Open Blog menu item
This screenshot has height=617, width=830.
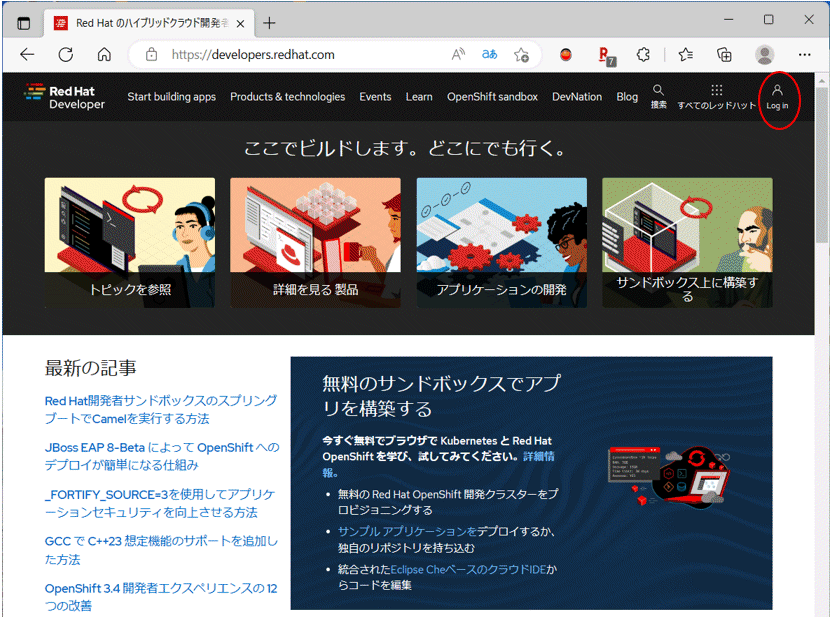(x=627, y=97)
